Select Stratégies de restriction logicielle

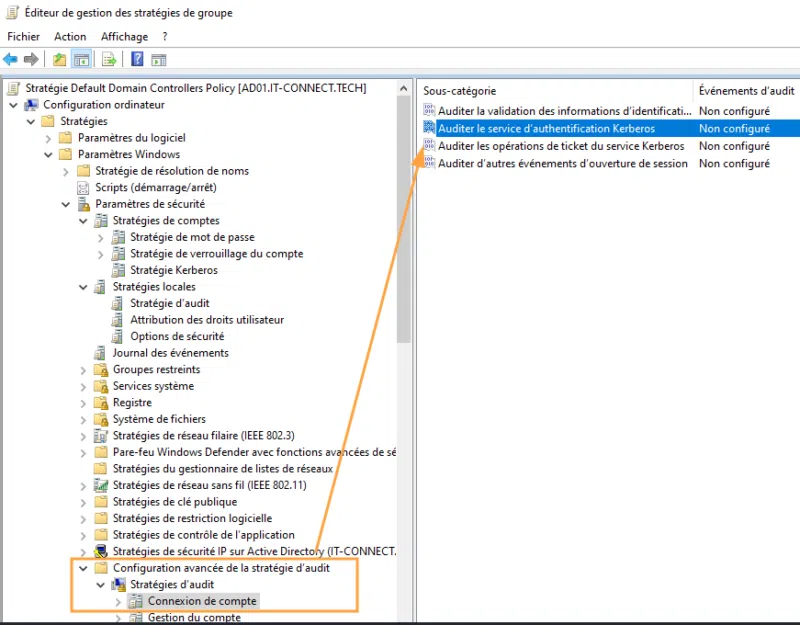click(192, 518)
